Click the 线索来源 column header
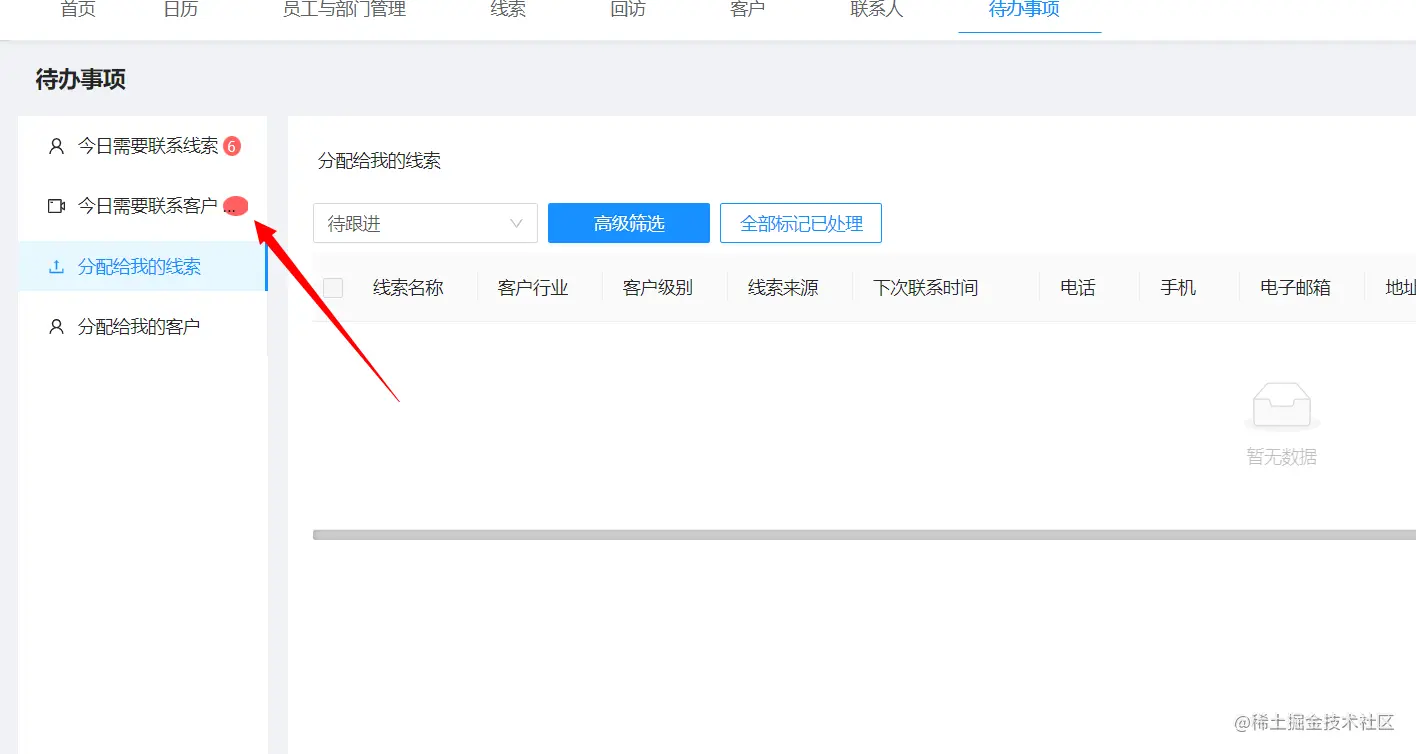Screen dimensions: 1416x754 783,288
